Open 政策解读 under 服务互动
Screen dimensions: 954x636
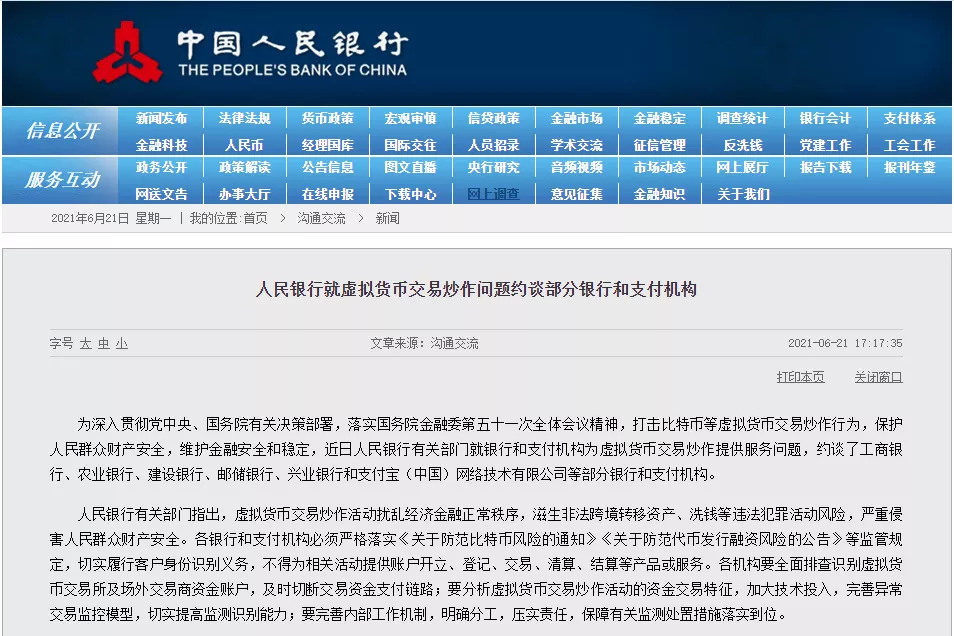tap(245, 167)
